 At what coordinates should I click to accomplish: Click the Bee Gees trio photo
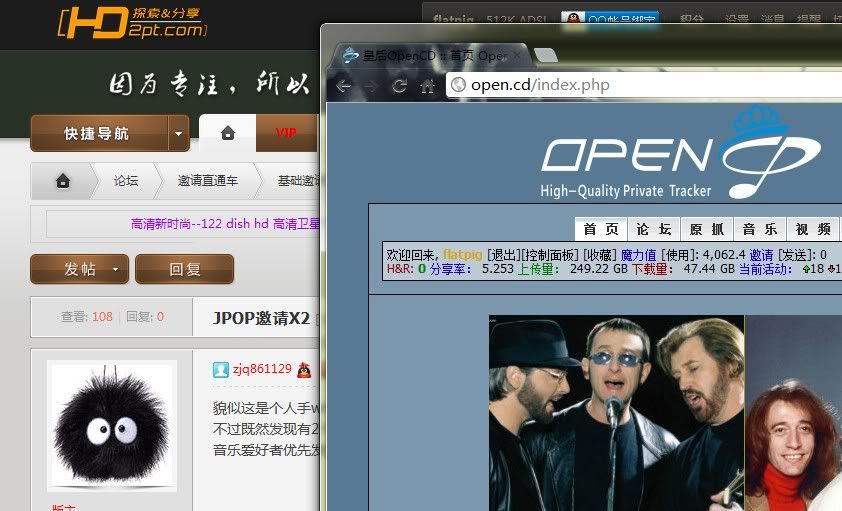point(616,413)
